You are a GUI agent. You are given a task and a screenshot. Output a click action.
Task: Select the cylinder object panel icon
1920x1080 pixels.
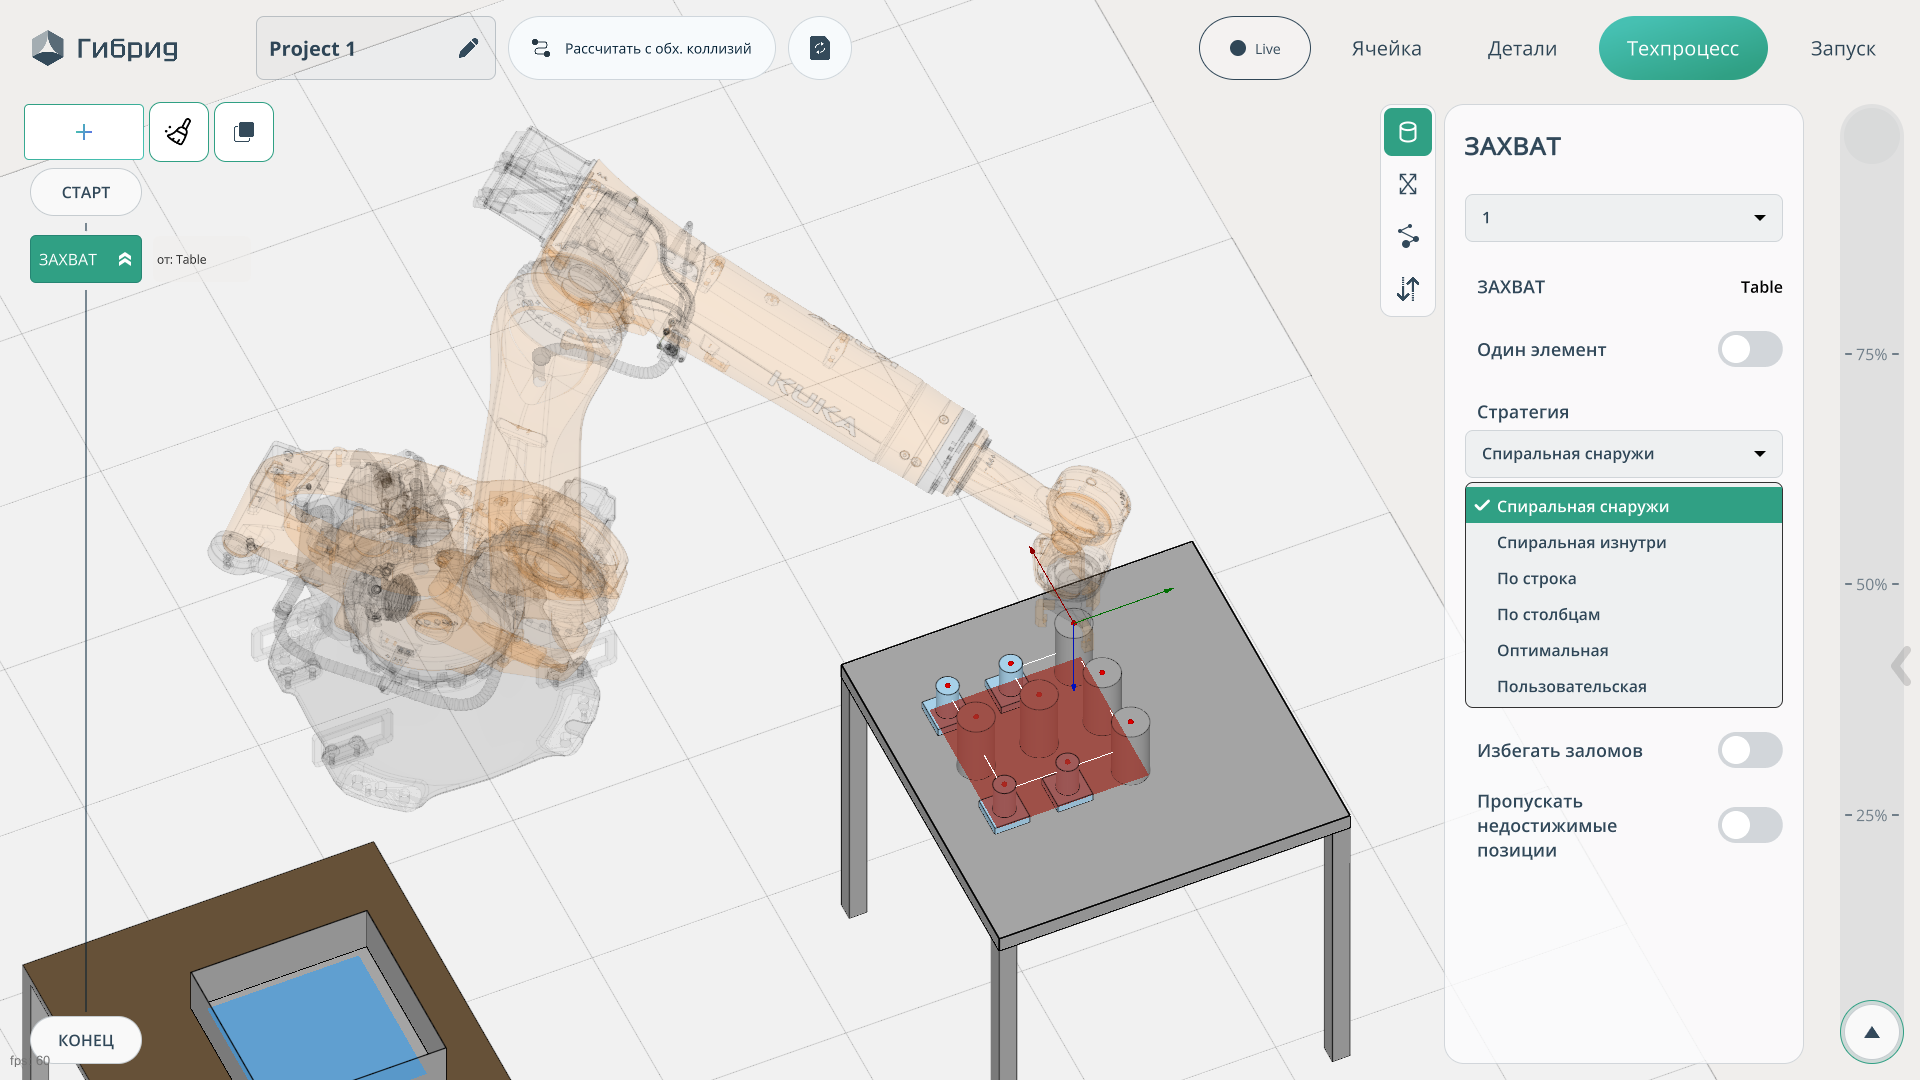pyautogui.click(x=1407, y=132)
